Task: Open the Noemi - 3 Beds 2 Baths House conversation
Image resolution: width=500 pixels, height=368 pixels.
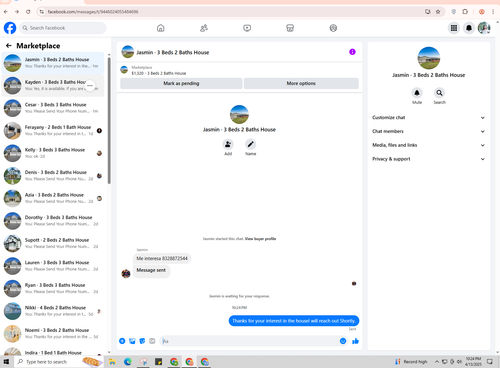Action: (53, 333)
